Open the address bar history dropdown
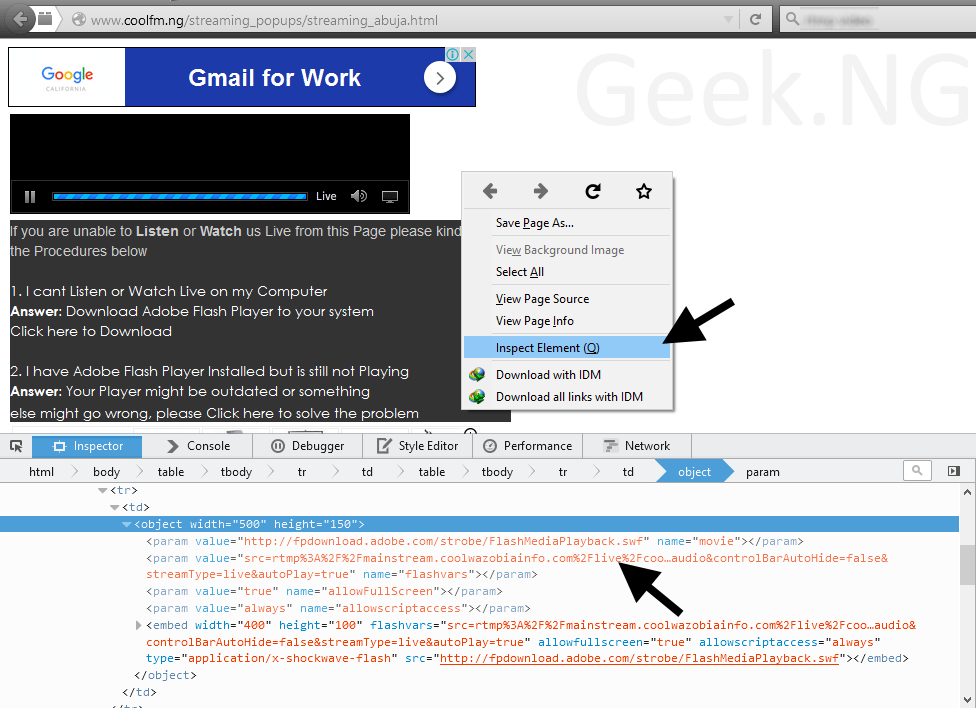The image size is (976, 708). 728,20
